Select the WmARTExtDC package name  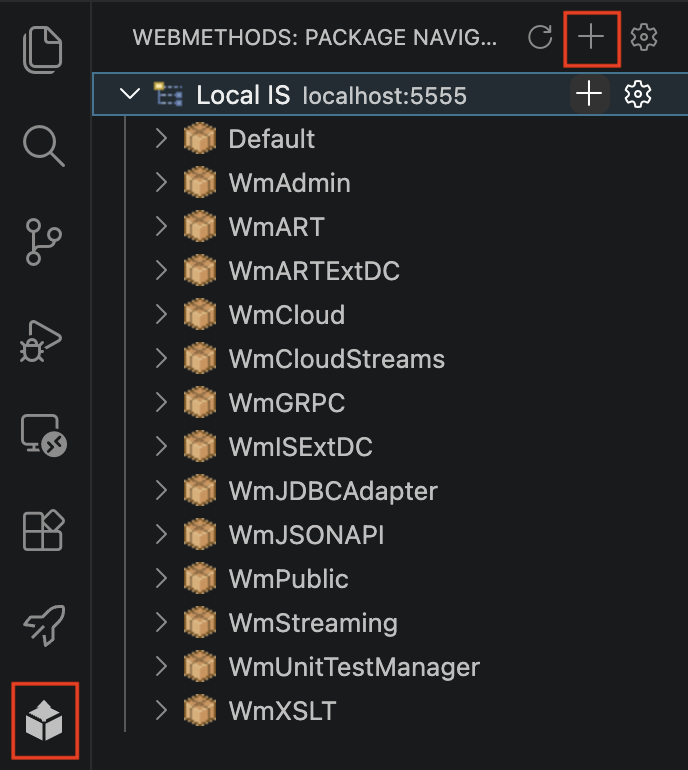pyautogui.click(x=314, y=271)
